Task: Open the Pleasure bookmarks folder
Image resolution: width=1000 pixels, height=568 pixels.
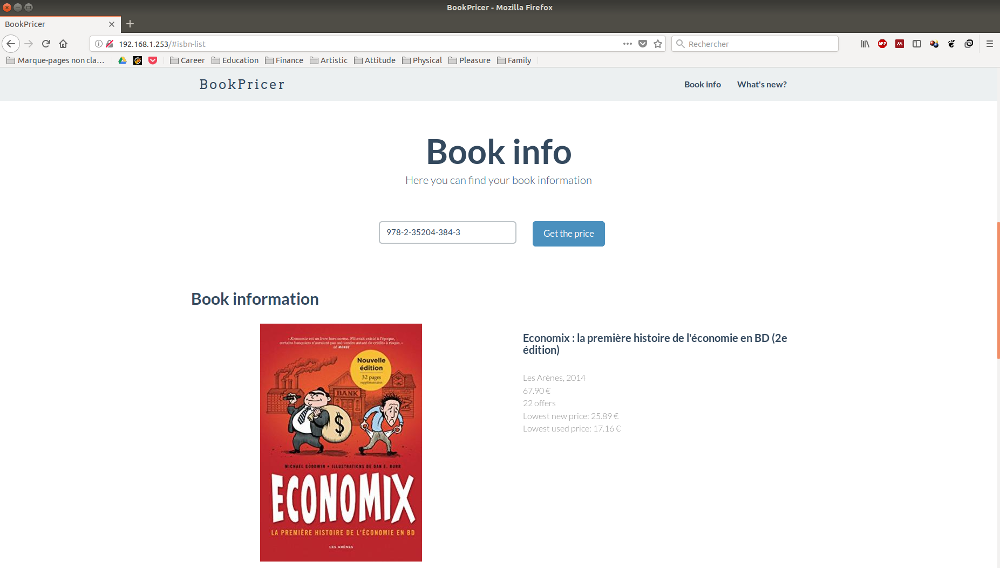Action: [469, 61]
